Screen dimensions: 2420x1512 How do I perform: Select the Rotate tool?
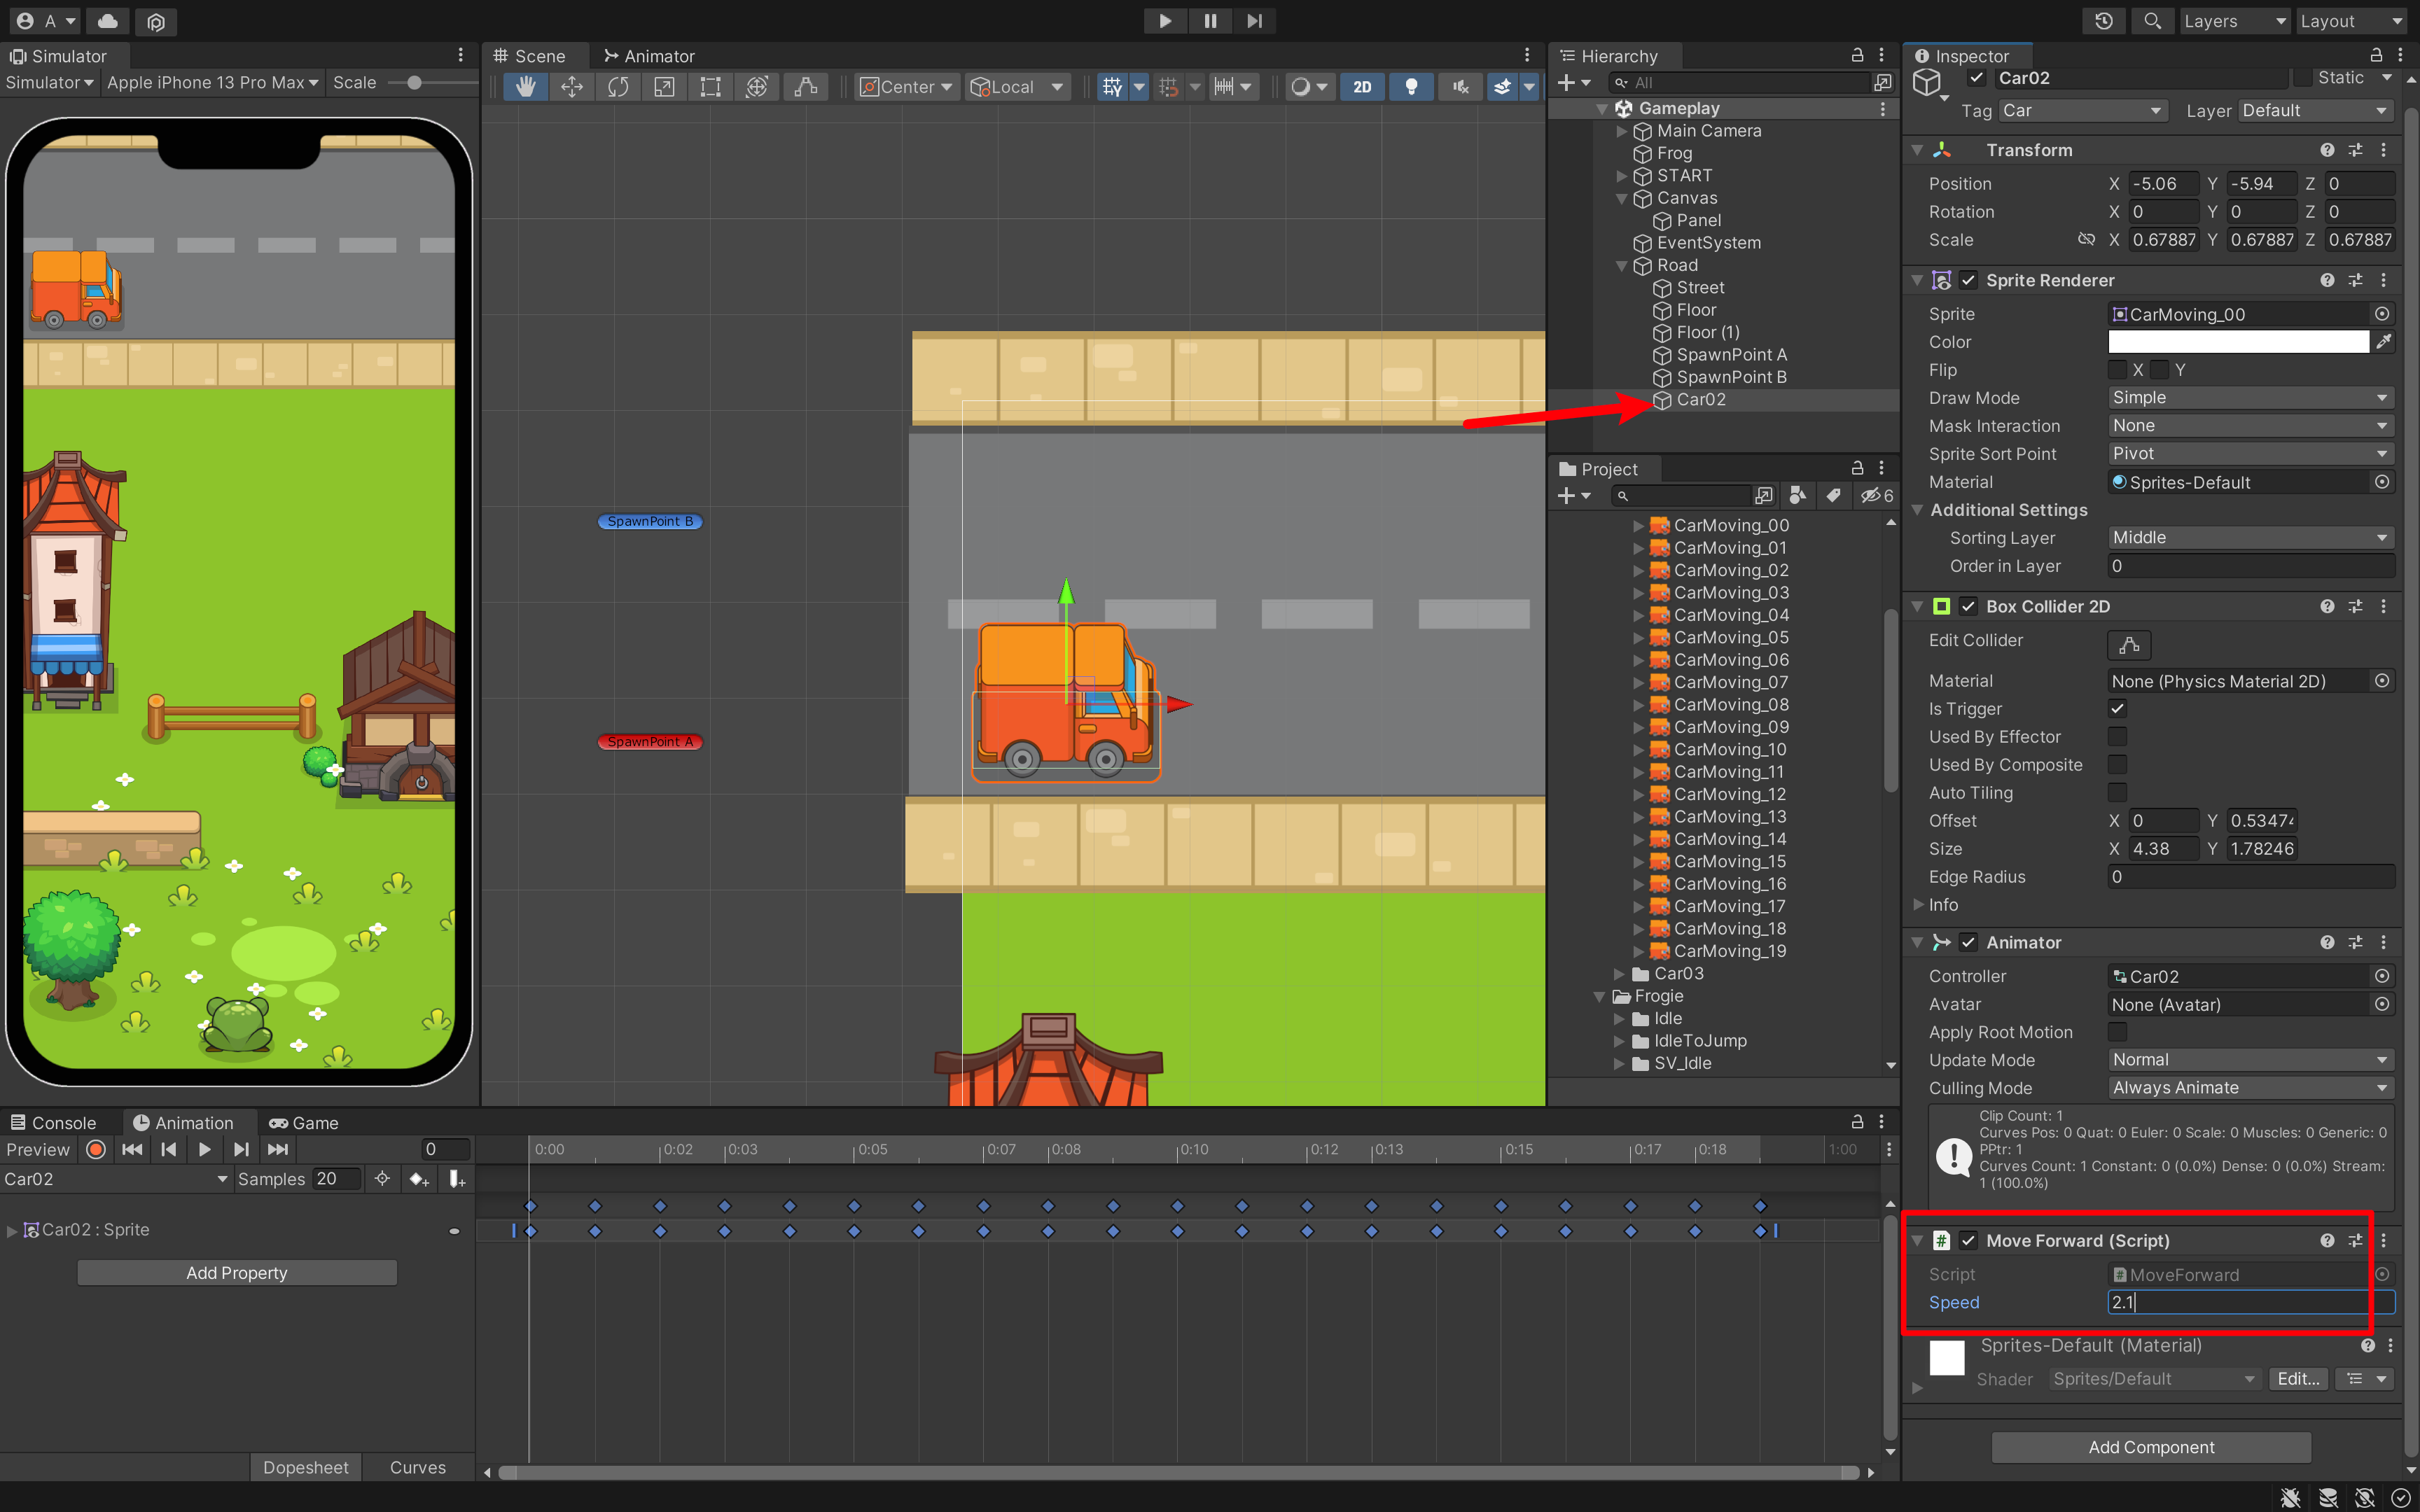click(618, 87)
